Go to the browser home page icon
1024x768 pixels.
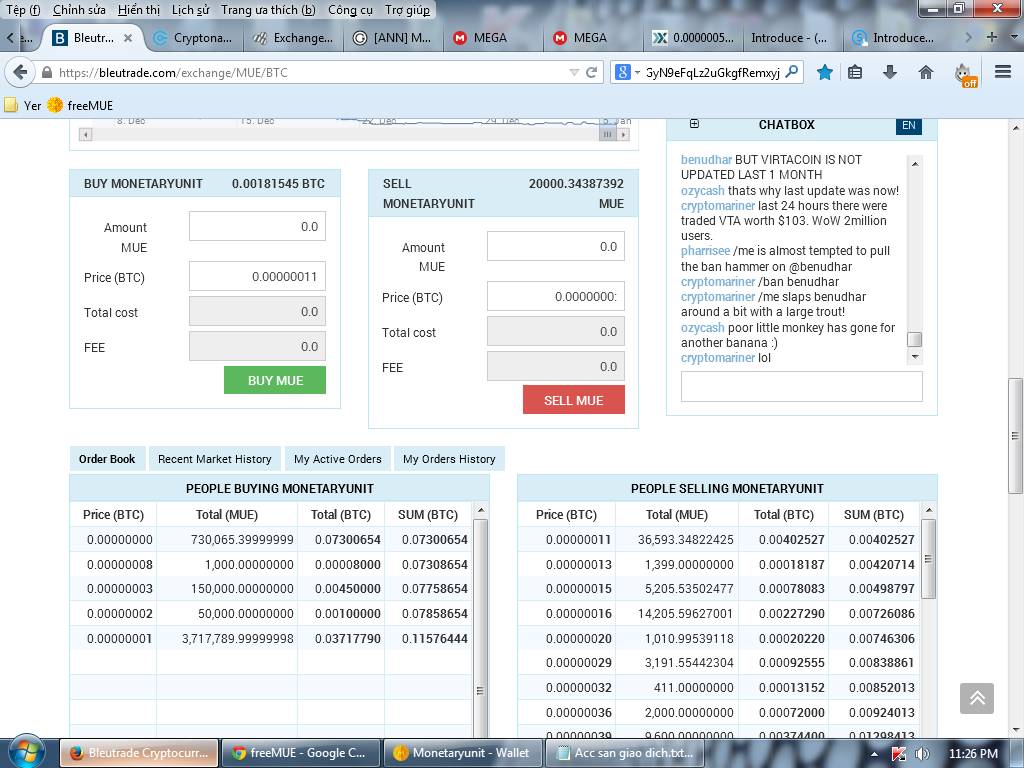(x=926, y=72)
